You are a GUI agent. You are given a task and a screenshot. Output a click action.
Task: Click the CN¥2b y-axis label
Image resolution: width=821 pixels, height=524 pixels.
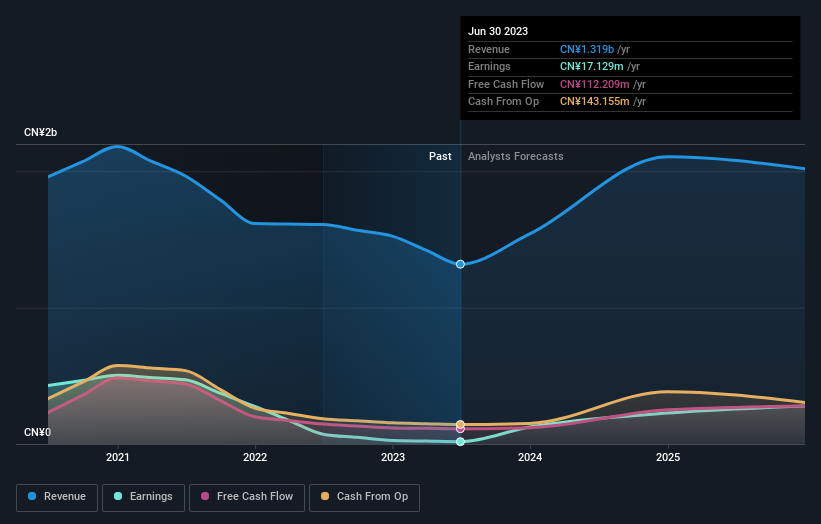(40, 132)
